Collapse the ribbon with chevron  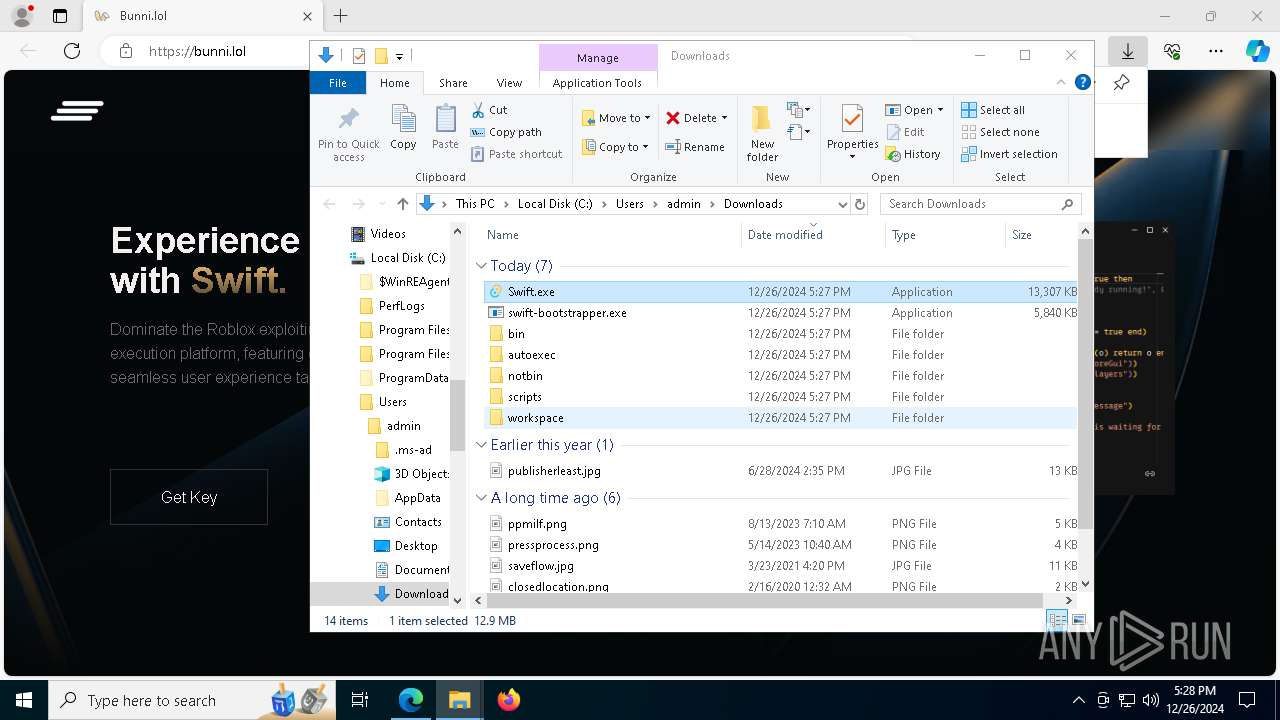pos(1061,83)
